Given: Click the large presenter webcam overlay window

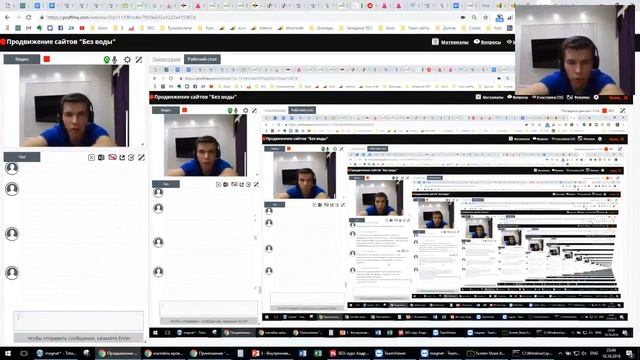Looking at the screenshot, I should point(575,50).
